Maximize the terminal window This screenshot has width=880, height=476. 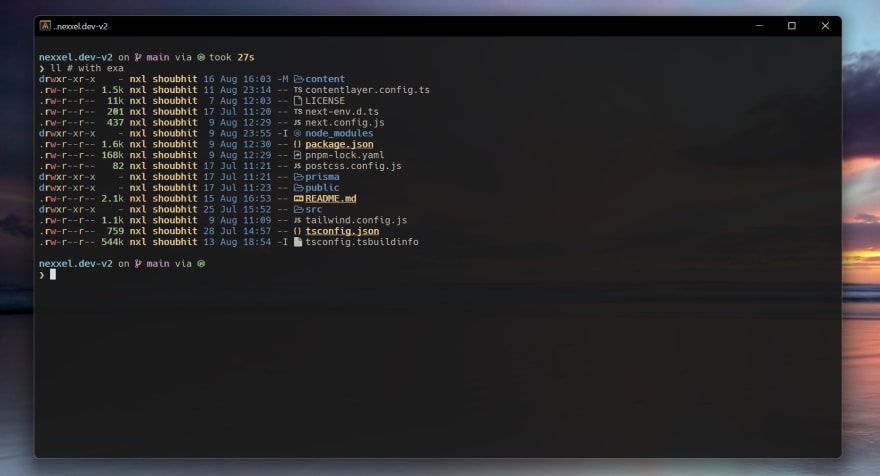(791, 26)
